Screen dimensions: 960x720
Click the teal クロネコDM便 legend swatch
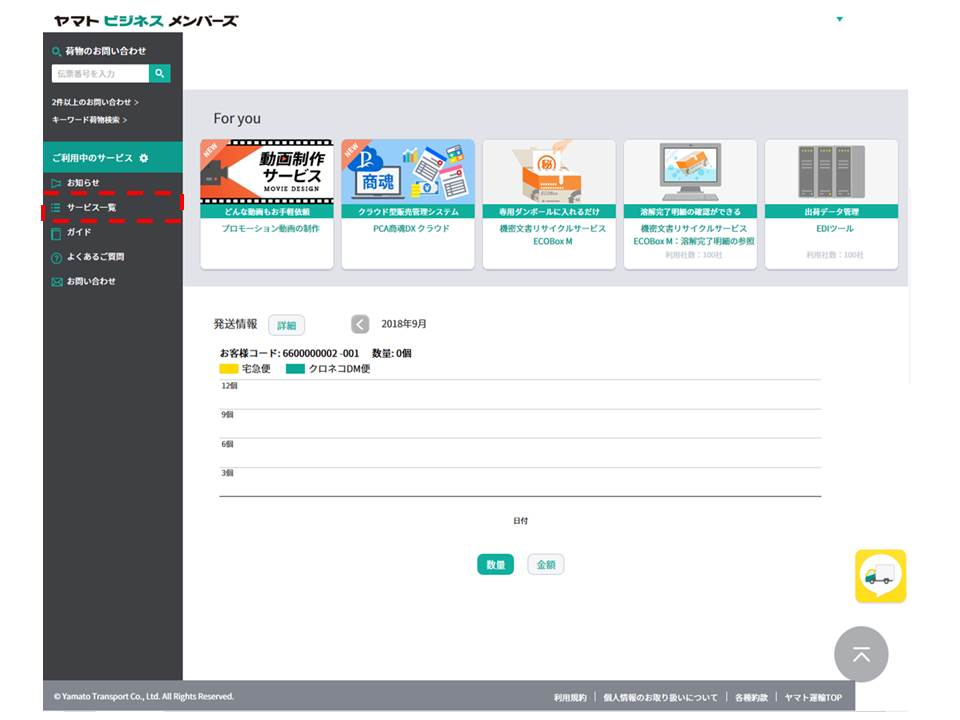tap(295, 369)
